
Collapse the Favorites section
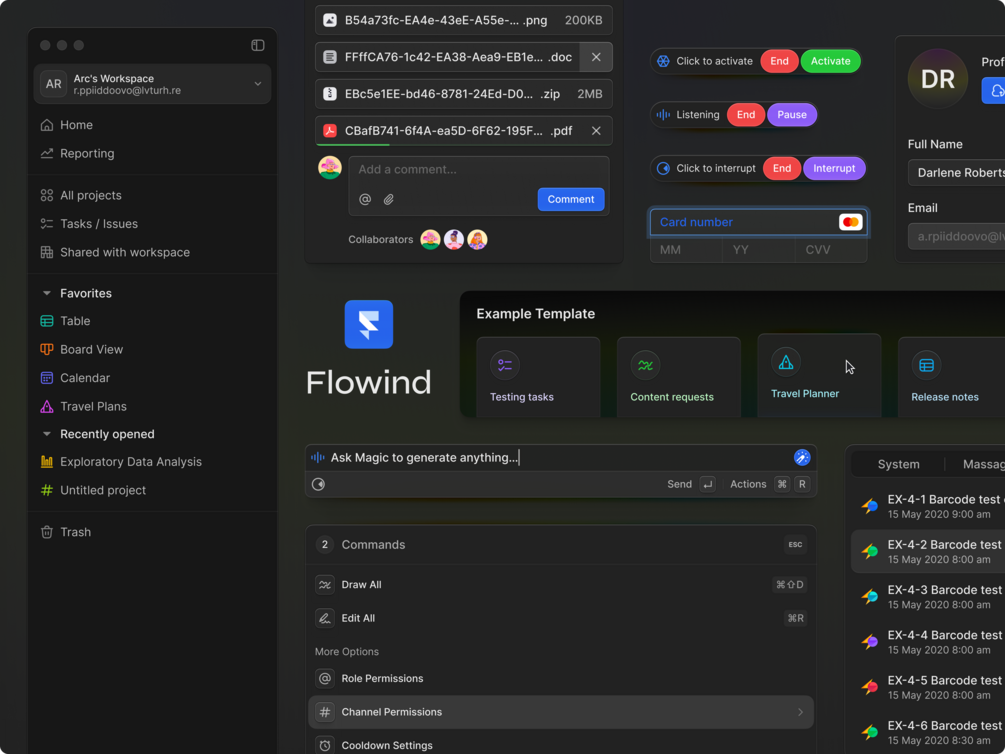tap(46, 293)
